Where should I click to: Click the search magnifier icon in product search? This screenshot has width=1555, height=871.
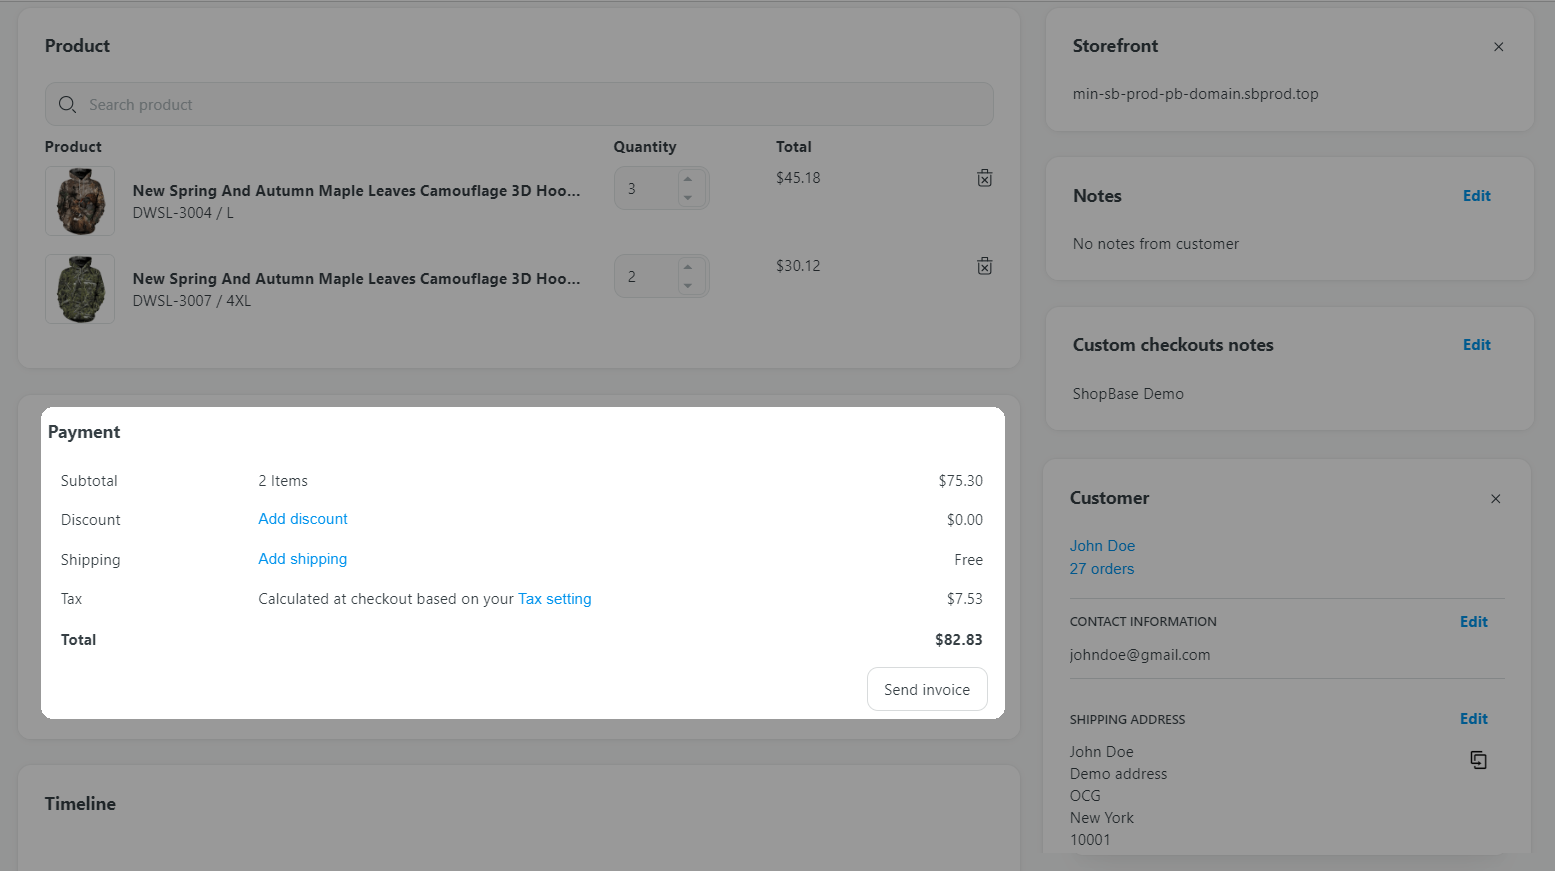click(x=67, y=105)
